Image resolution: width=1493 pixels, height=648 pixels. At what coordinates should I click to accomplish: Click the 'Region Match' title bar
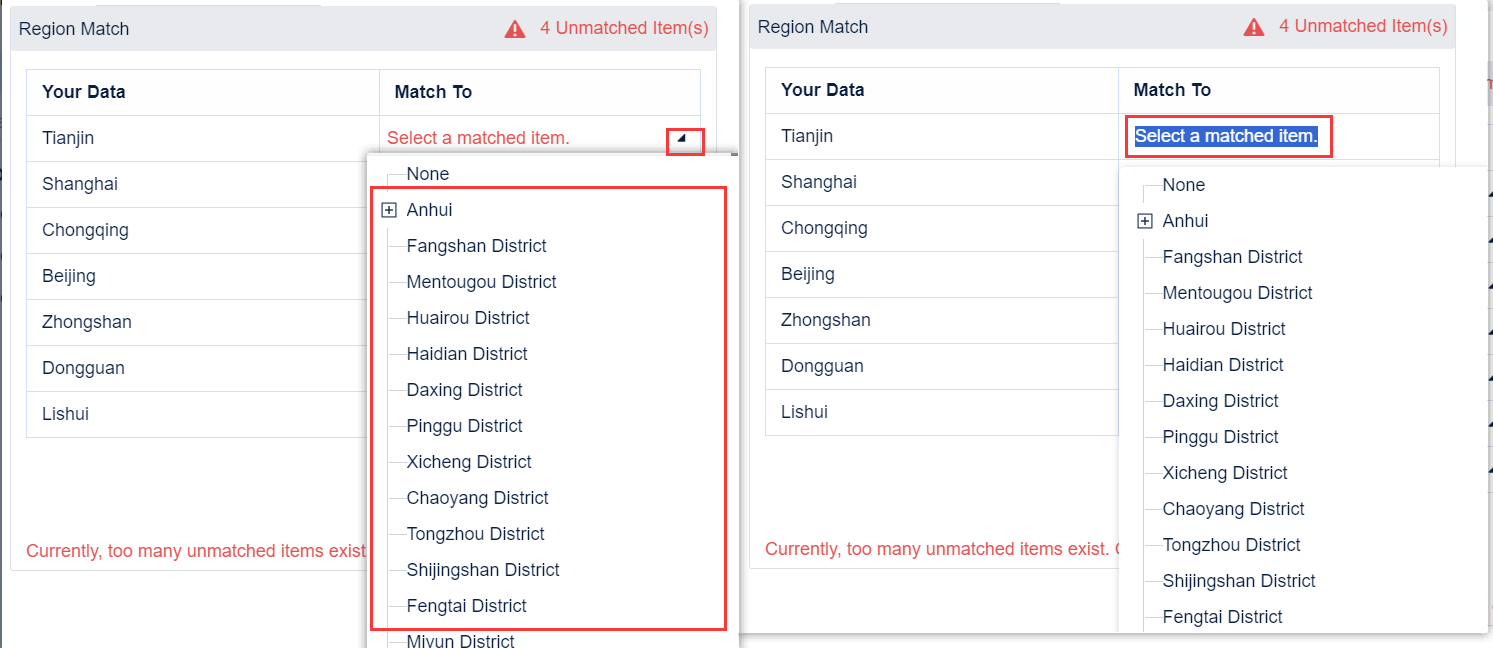74,28
